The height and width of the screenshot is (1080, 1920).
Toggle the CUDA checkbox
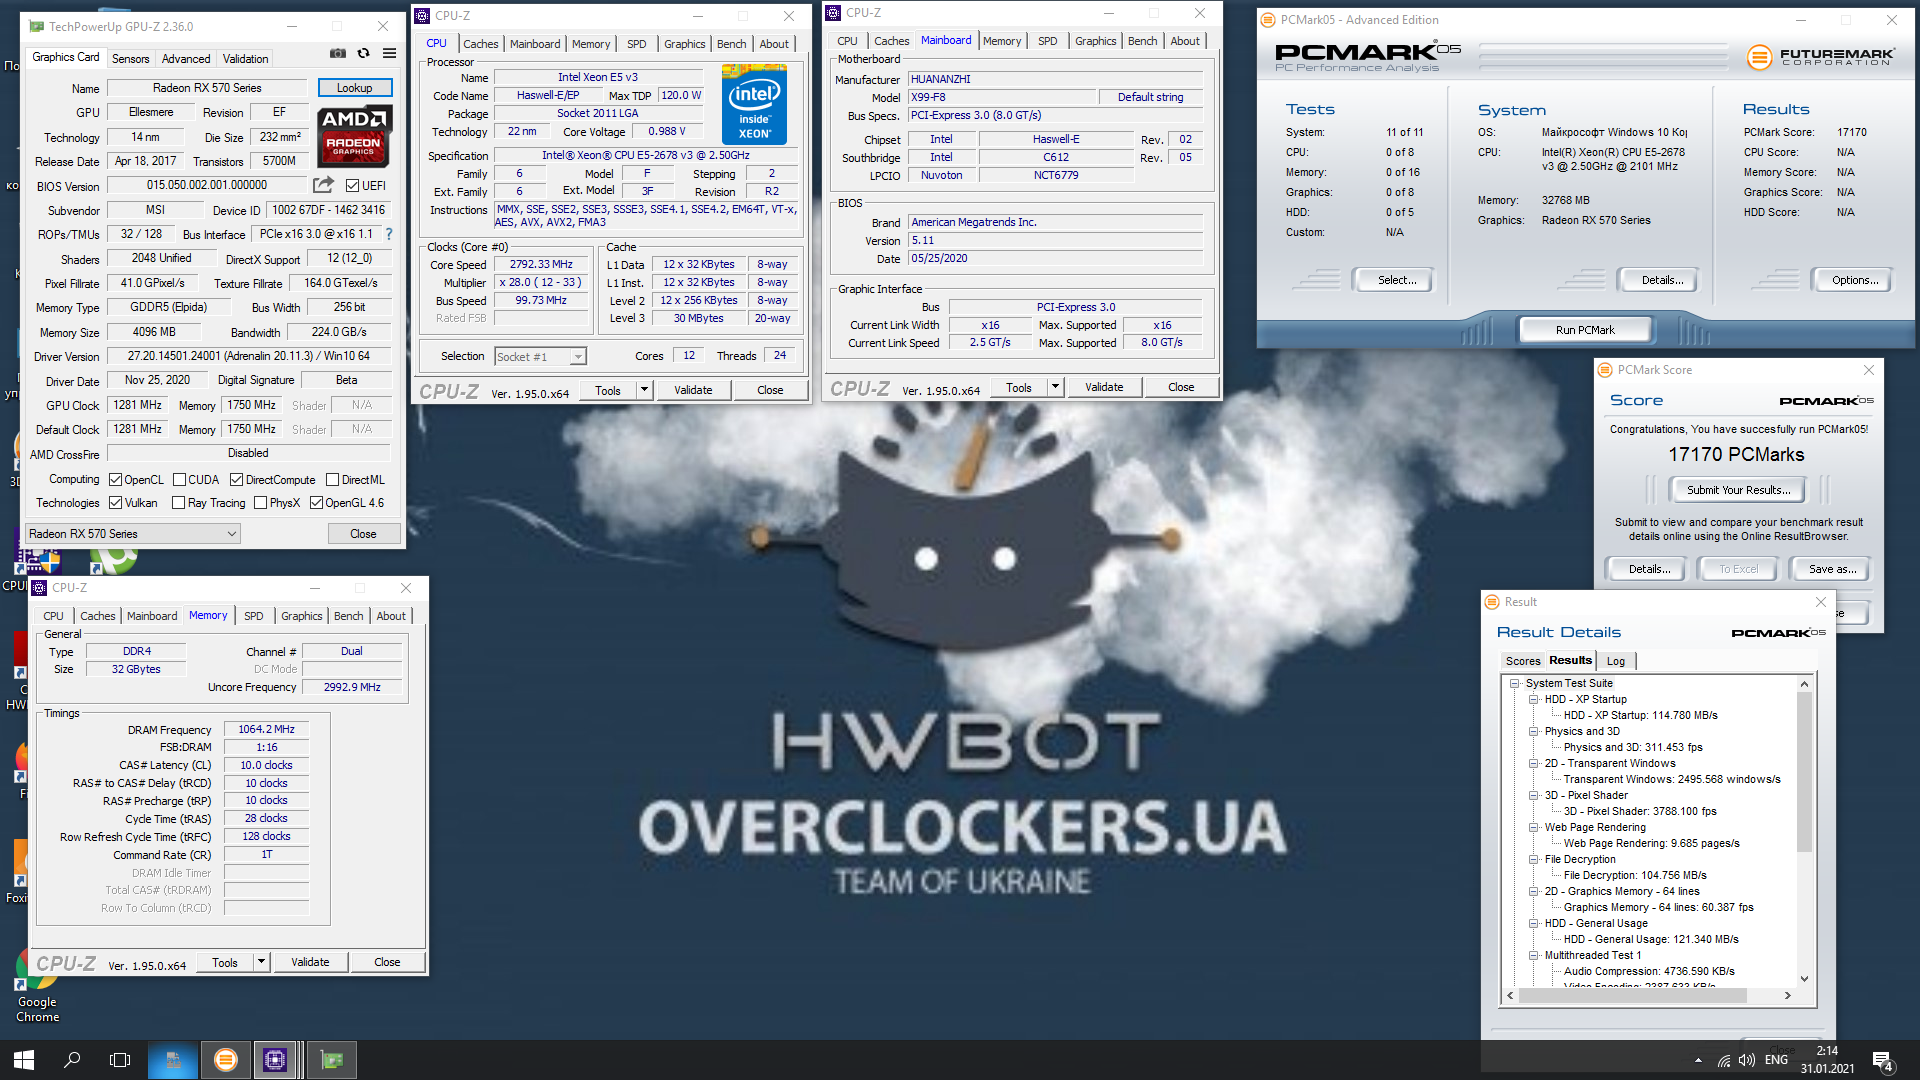[x=179, y=480]
